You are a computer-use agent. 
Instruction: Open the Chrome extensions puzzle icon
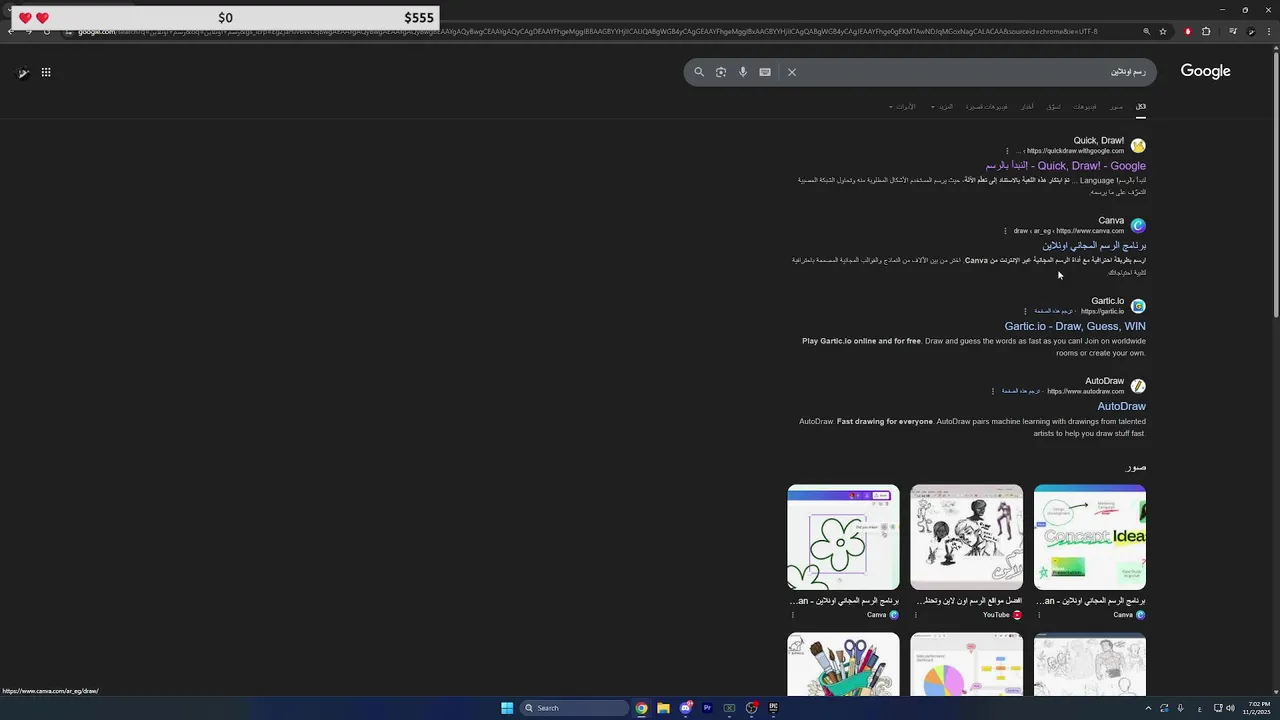[1206, 31]
